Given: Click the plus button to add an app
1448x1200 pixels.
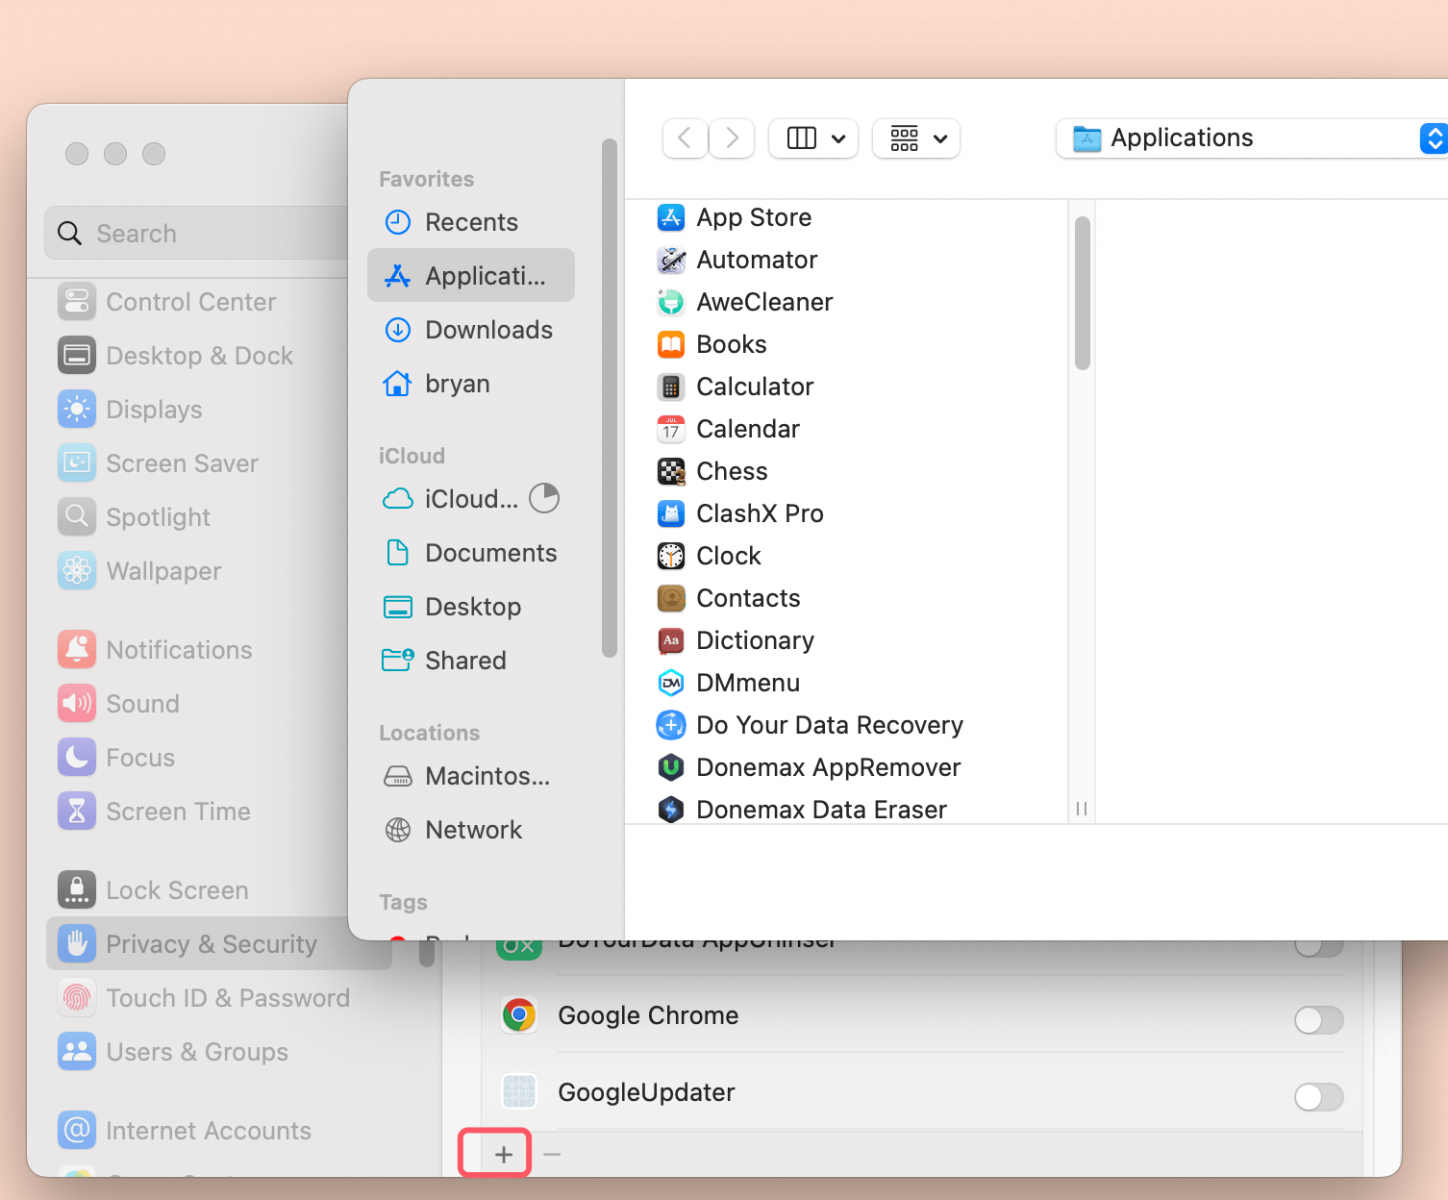Looking at the screenshot, I should [x=503, y=1155].
